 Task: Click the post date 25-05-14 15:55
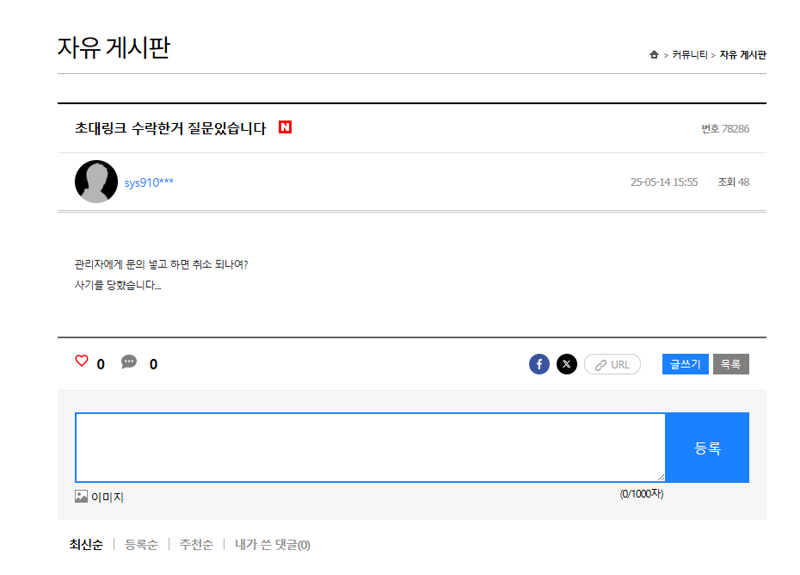pos(664,182)
